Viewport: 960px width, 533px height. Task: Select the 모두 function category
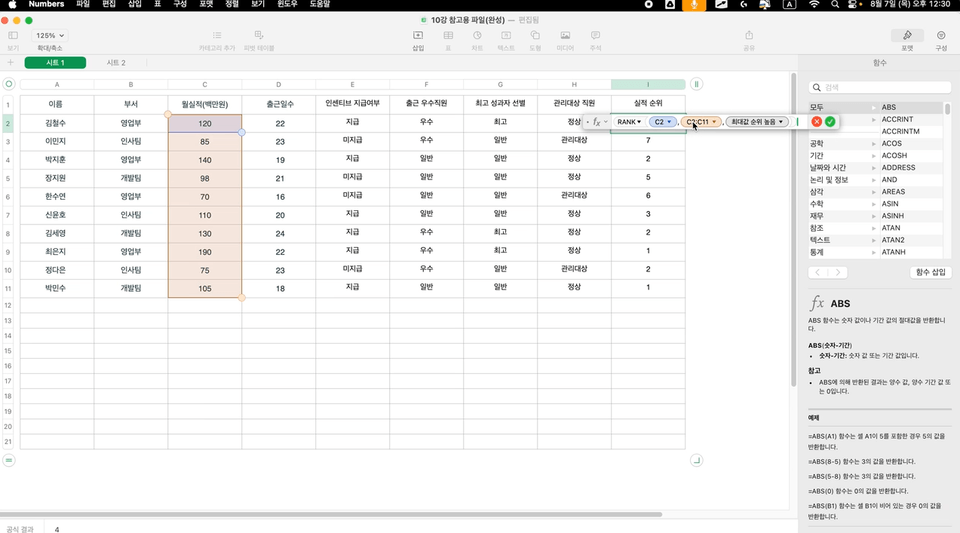(x=844, y=107)
